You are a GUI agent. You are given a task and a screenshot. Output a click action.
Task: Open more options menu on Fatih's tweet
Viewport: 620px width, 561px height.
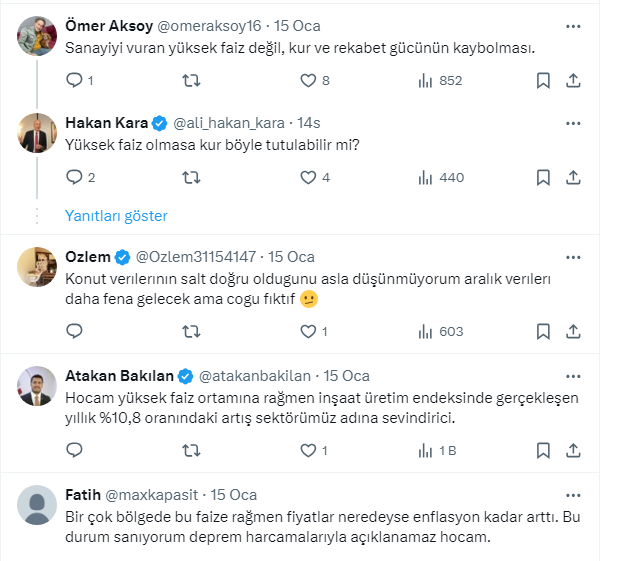(572, 495)
